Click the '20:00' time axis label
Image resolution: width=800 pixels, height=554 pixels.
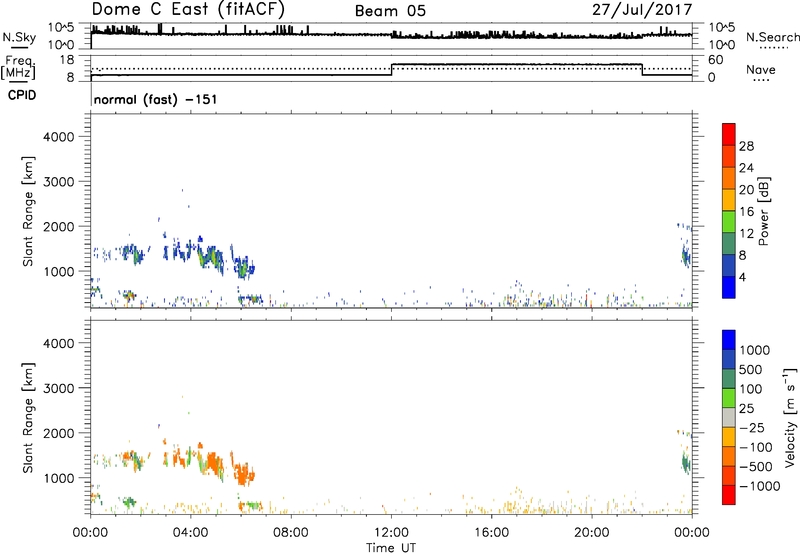pos(591,533)
